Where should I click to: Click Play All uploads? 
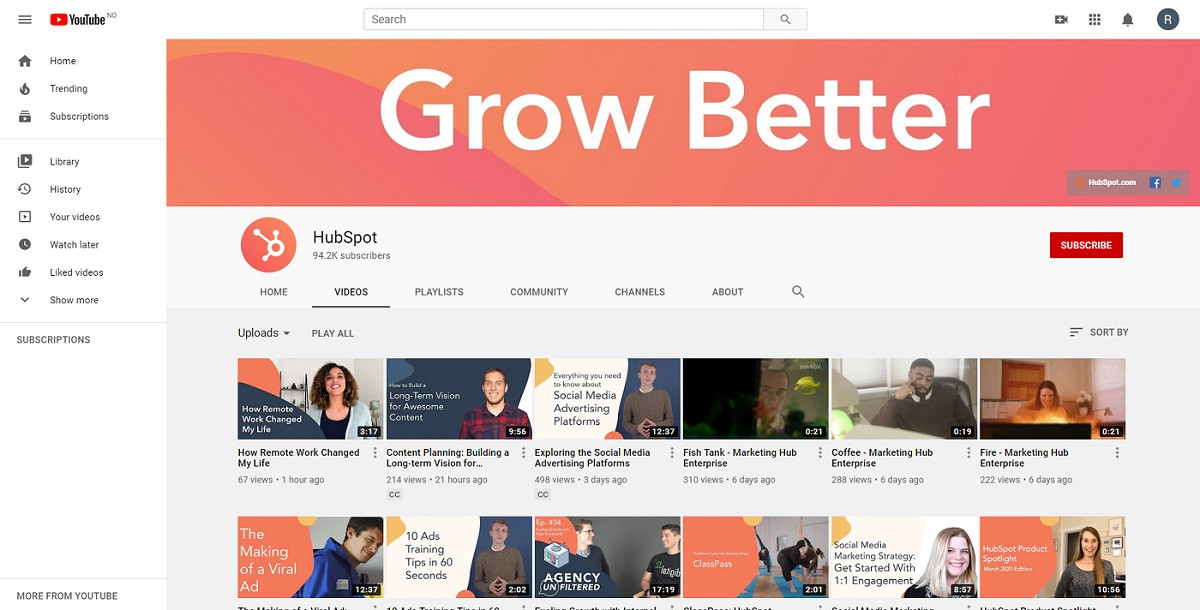pos(333,333)
